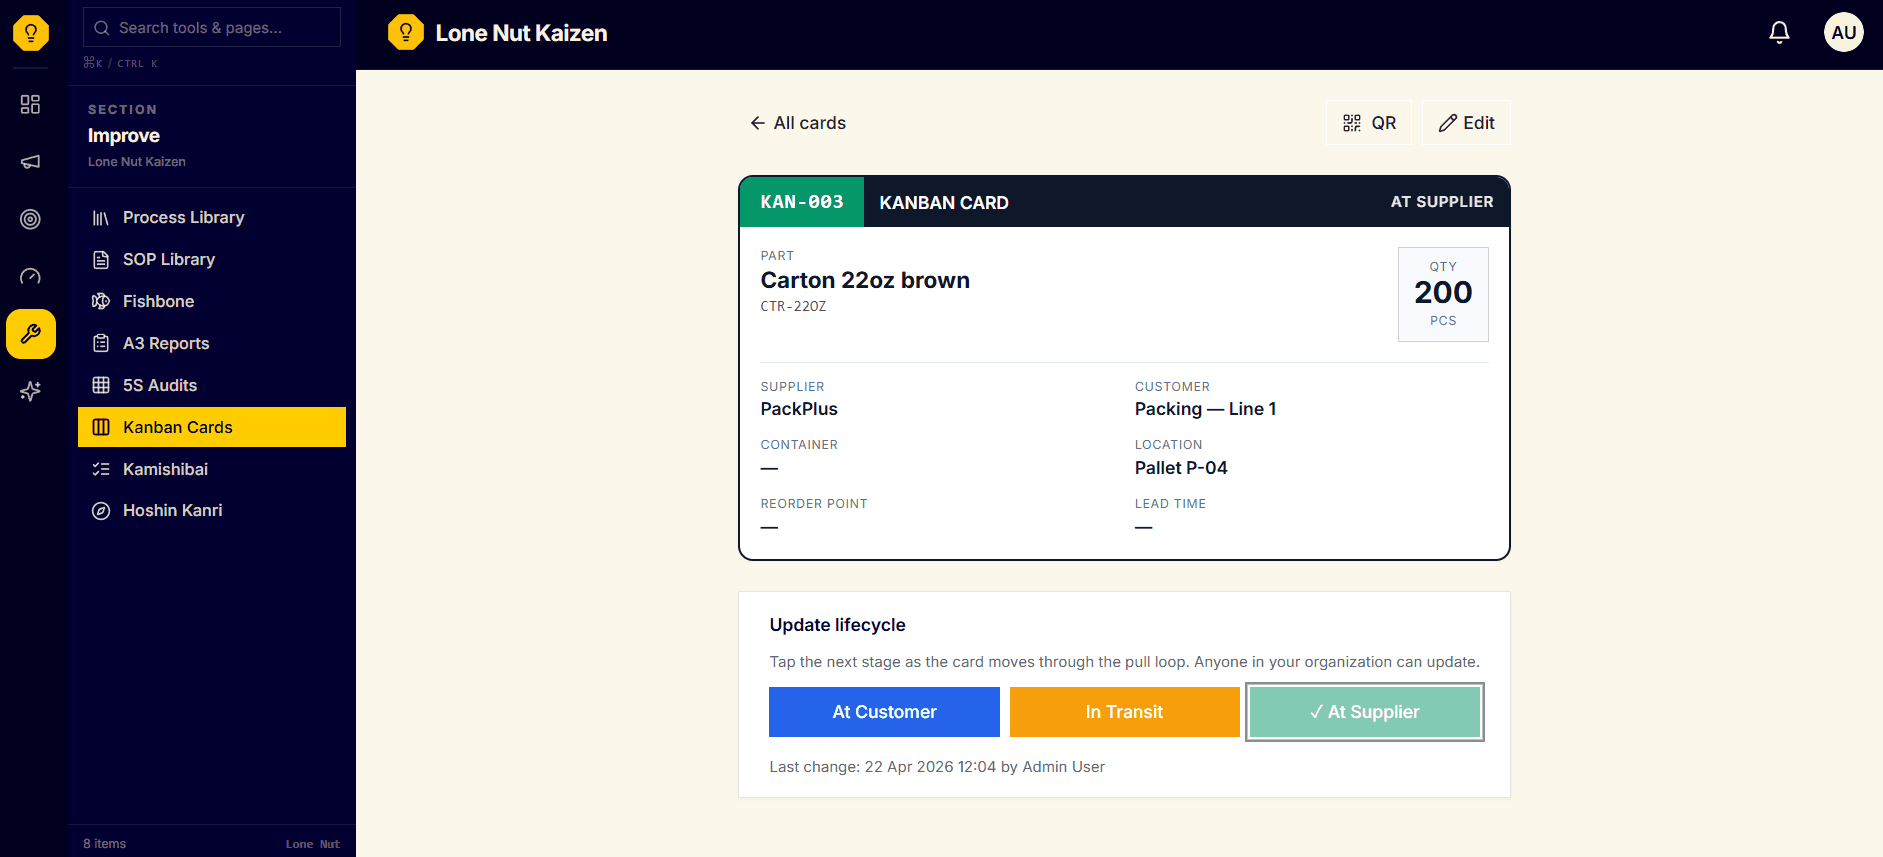Click the Hoshin Kanri compass icon
The image size is (1883, 857).
pos(101,511)
